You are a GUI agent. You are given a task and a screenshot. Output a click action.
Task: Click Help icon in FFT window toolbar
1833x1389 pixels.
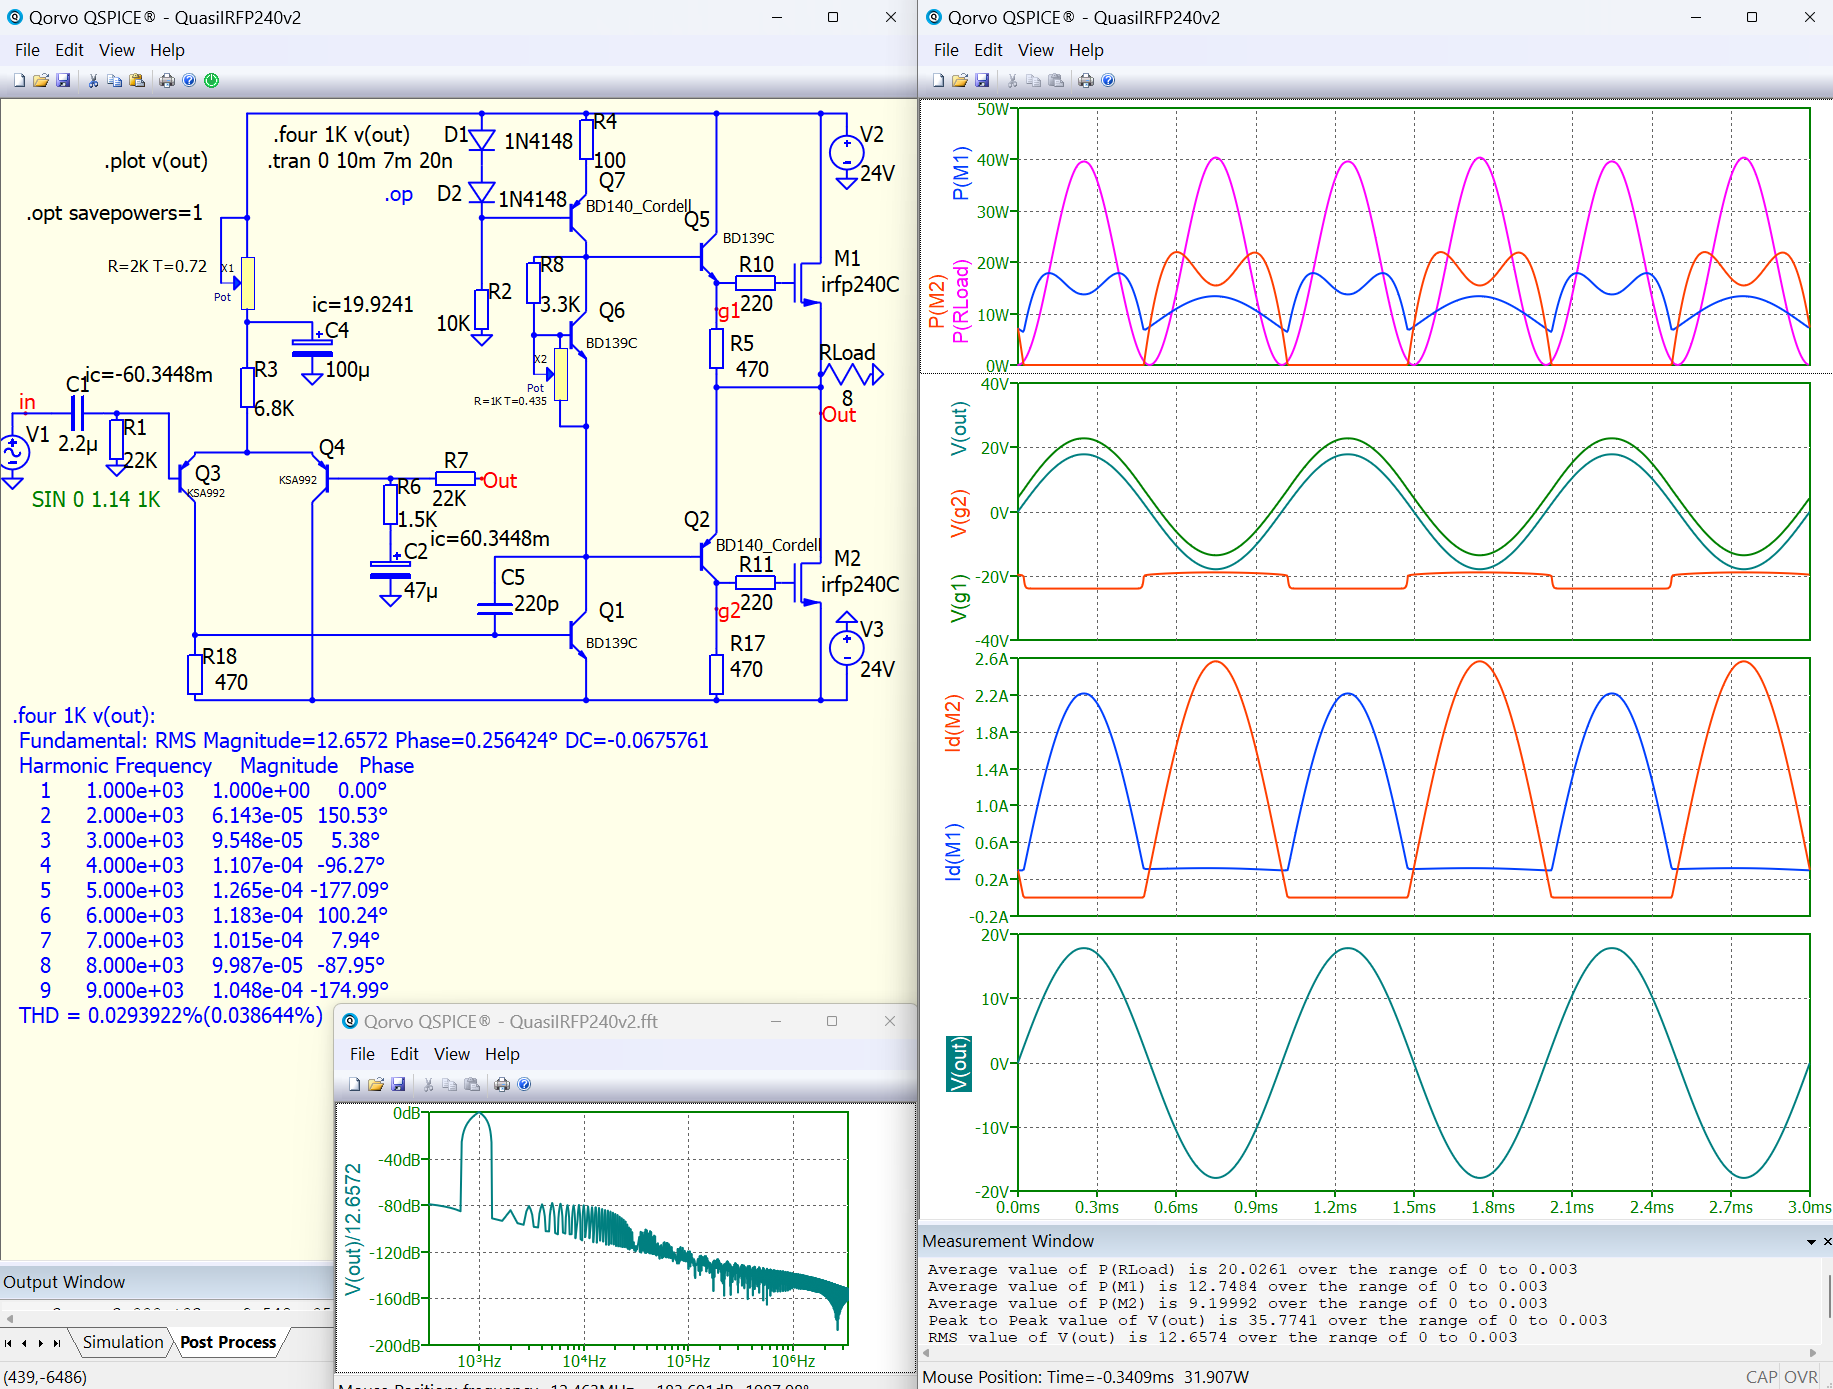tap(524, 1085)
